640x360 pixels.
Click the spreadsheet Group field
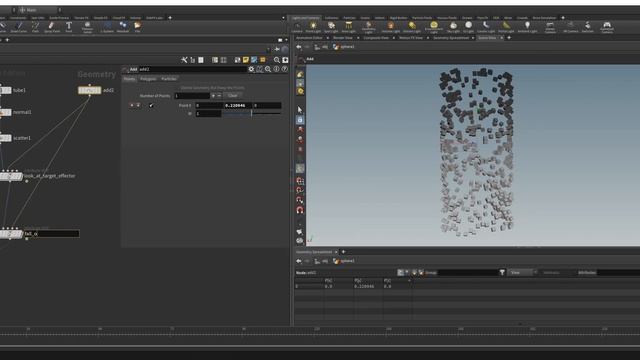coord(467,272)
